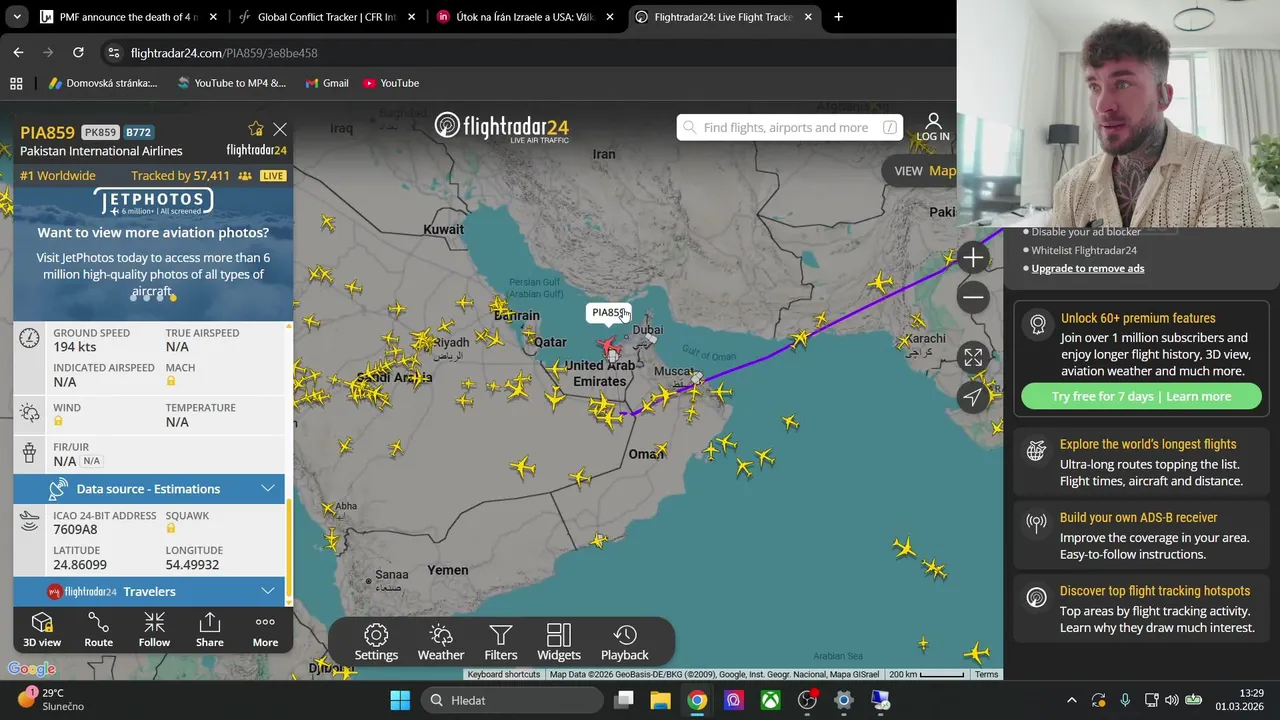Open map Settings
The height and width of the screenshot is (720, 1280).
[x=376, y=643]
